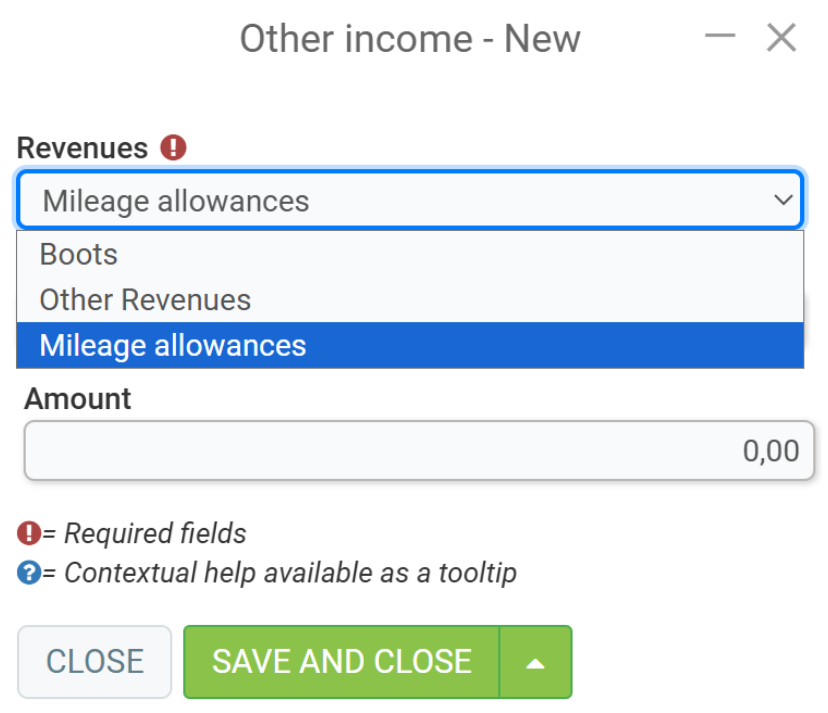The height and width of the screenshot is (713, 828).
Task: Expand the Save and Close split-button arrow
Action: 535,662
